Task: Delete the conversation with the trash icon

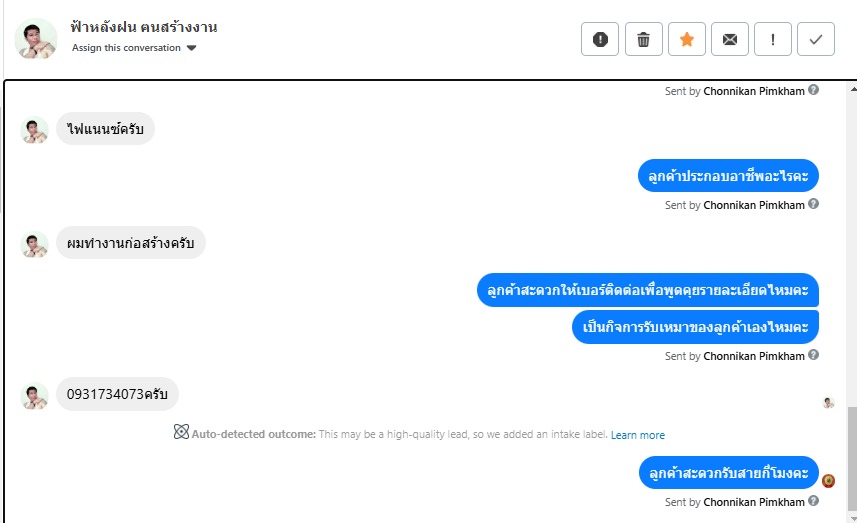Action: [643, 39]
